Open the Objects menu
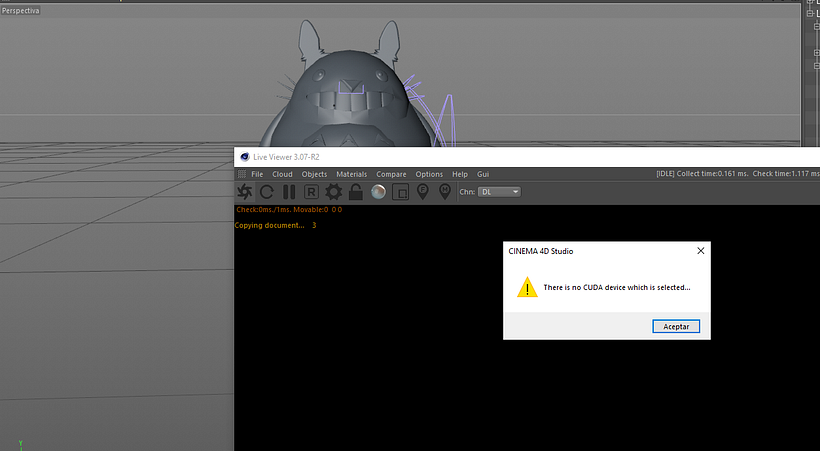Image resolution: width=820 pixels, height=451 pixels. tap(314, 174)
